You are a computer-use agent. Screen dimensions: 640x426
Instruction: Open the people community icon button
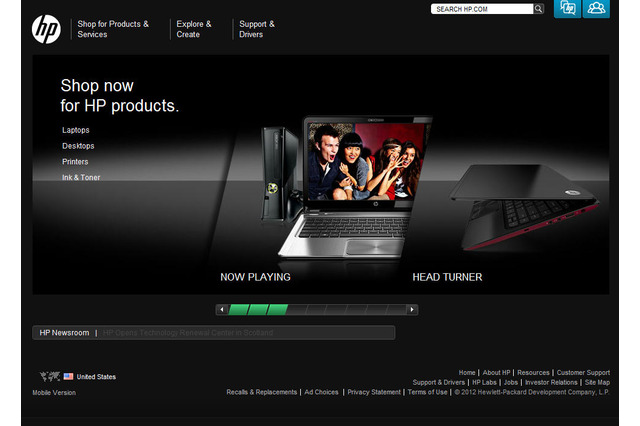pyautogui.click(x=596, y=8)
